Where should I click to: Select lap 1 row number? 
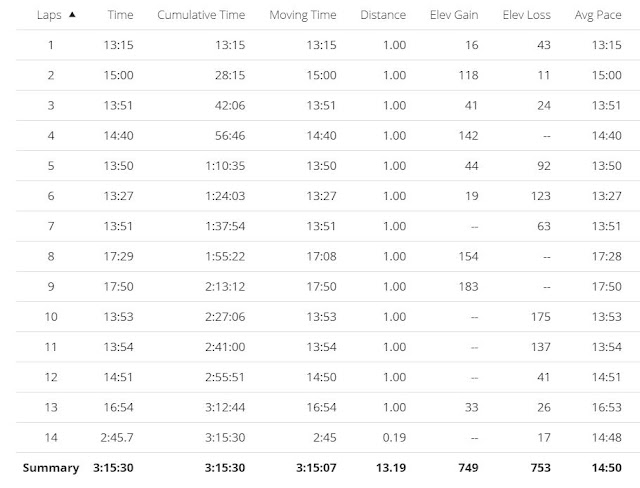coord(51,45)
